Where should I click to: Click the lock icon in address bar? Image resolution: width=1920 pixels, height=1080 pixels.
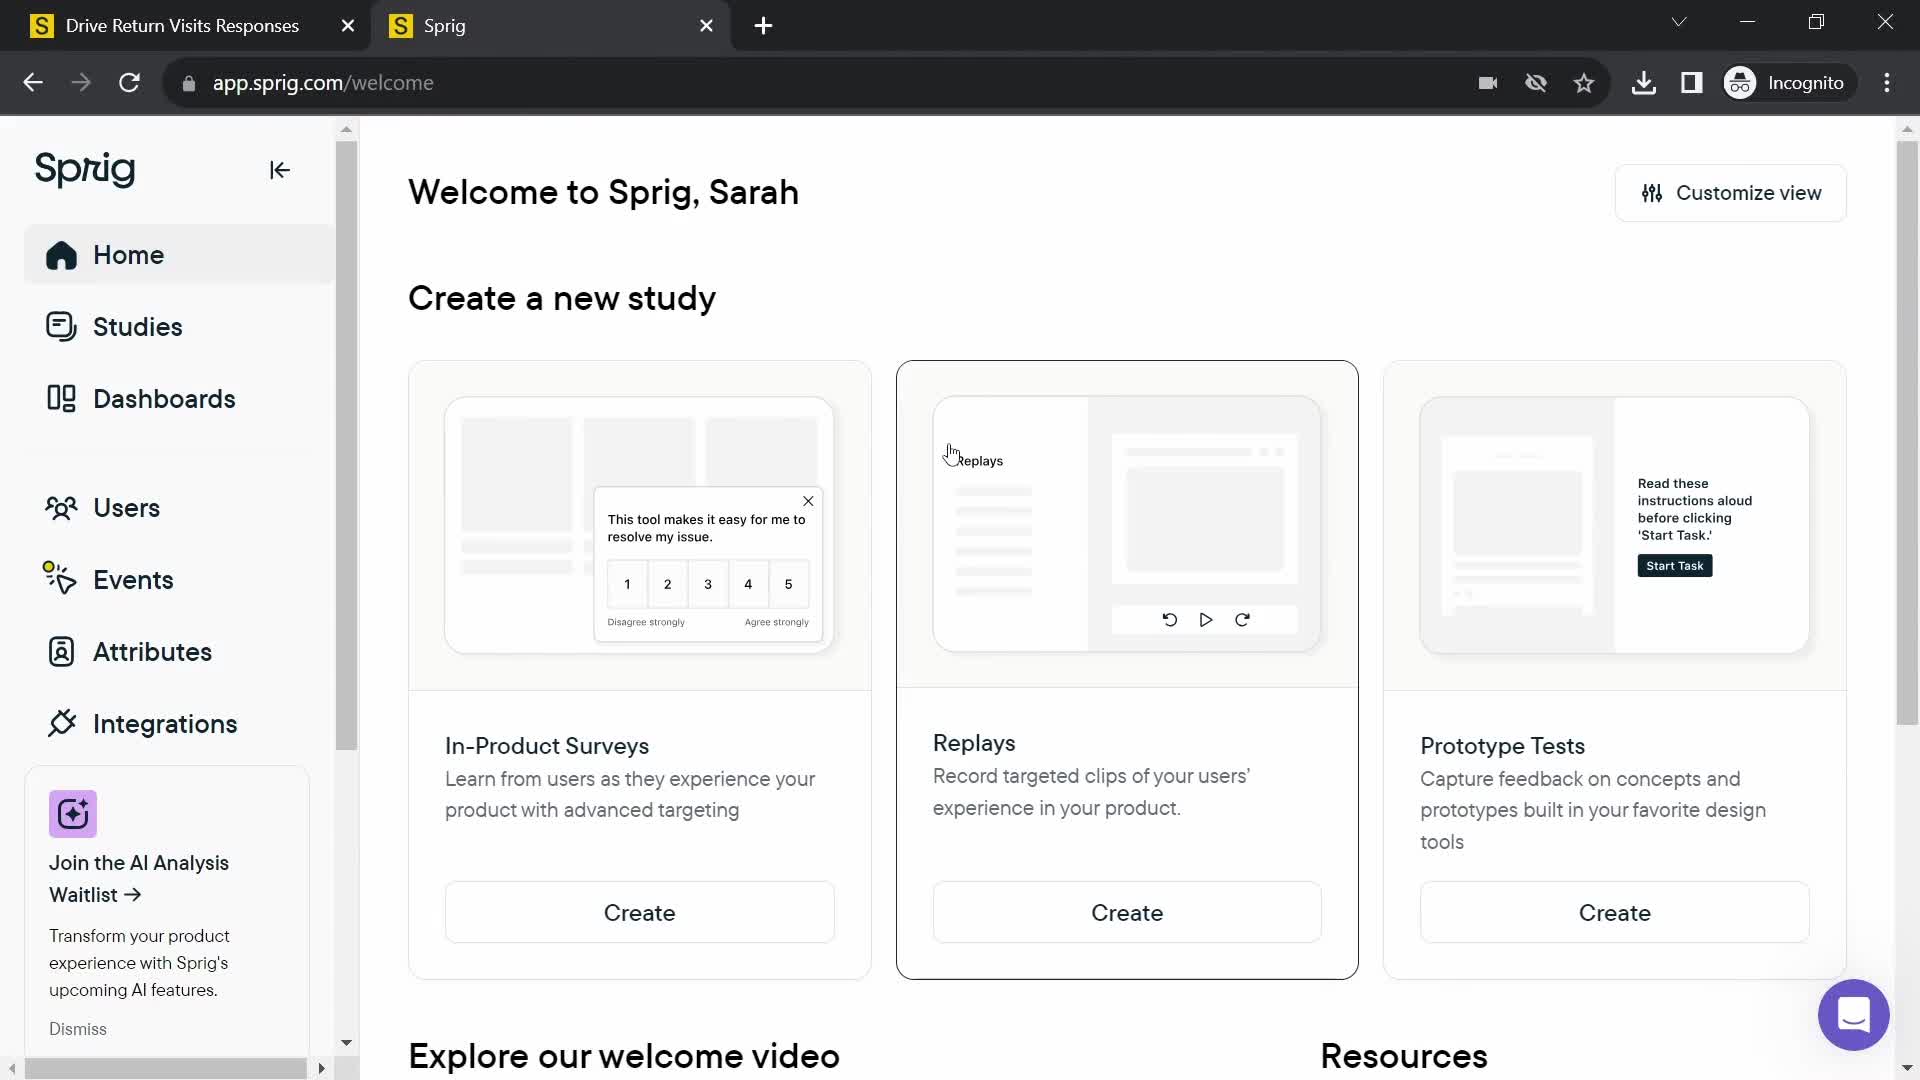click(x=188, y=83)
